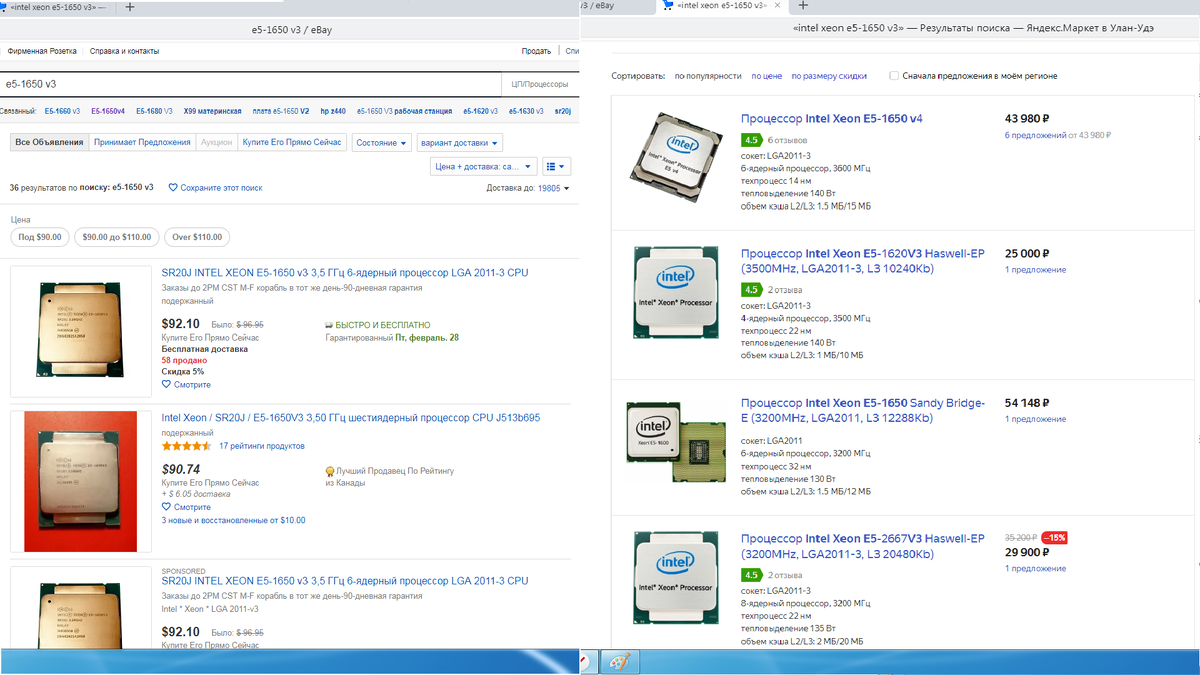
Task: Click Смотрите heart on the $92.10 listing
Action: point(167,384)
